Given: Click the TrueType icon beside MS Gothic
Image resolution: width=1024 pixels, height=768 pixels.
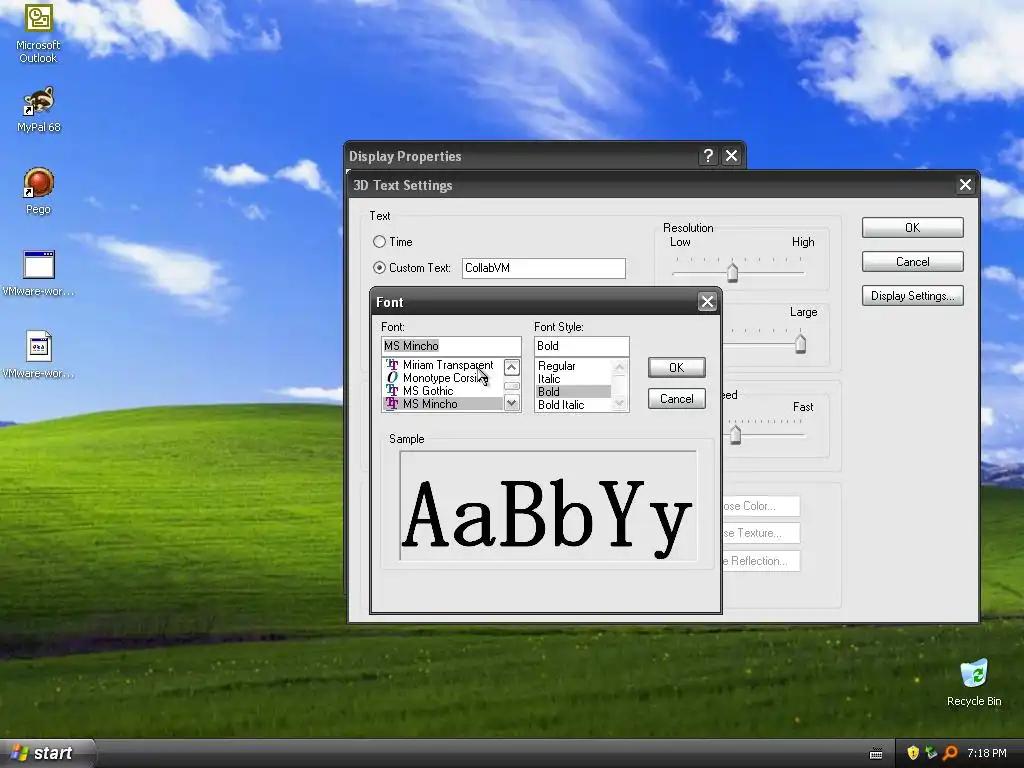Looking at the screenshot, I should (x=392, y=391).
